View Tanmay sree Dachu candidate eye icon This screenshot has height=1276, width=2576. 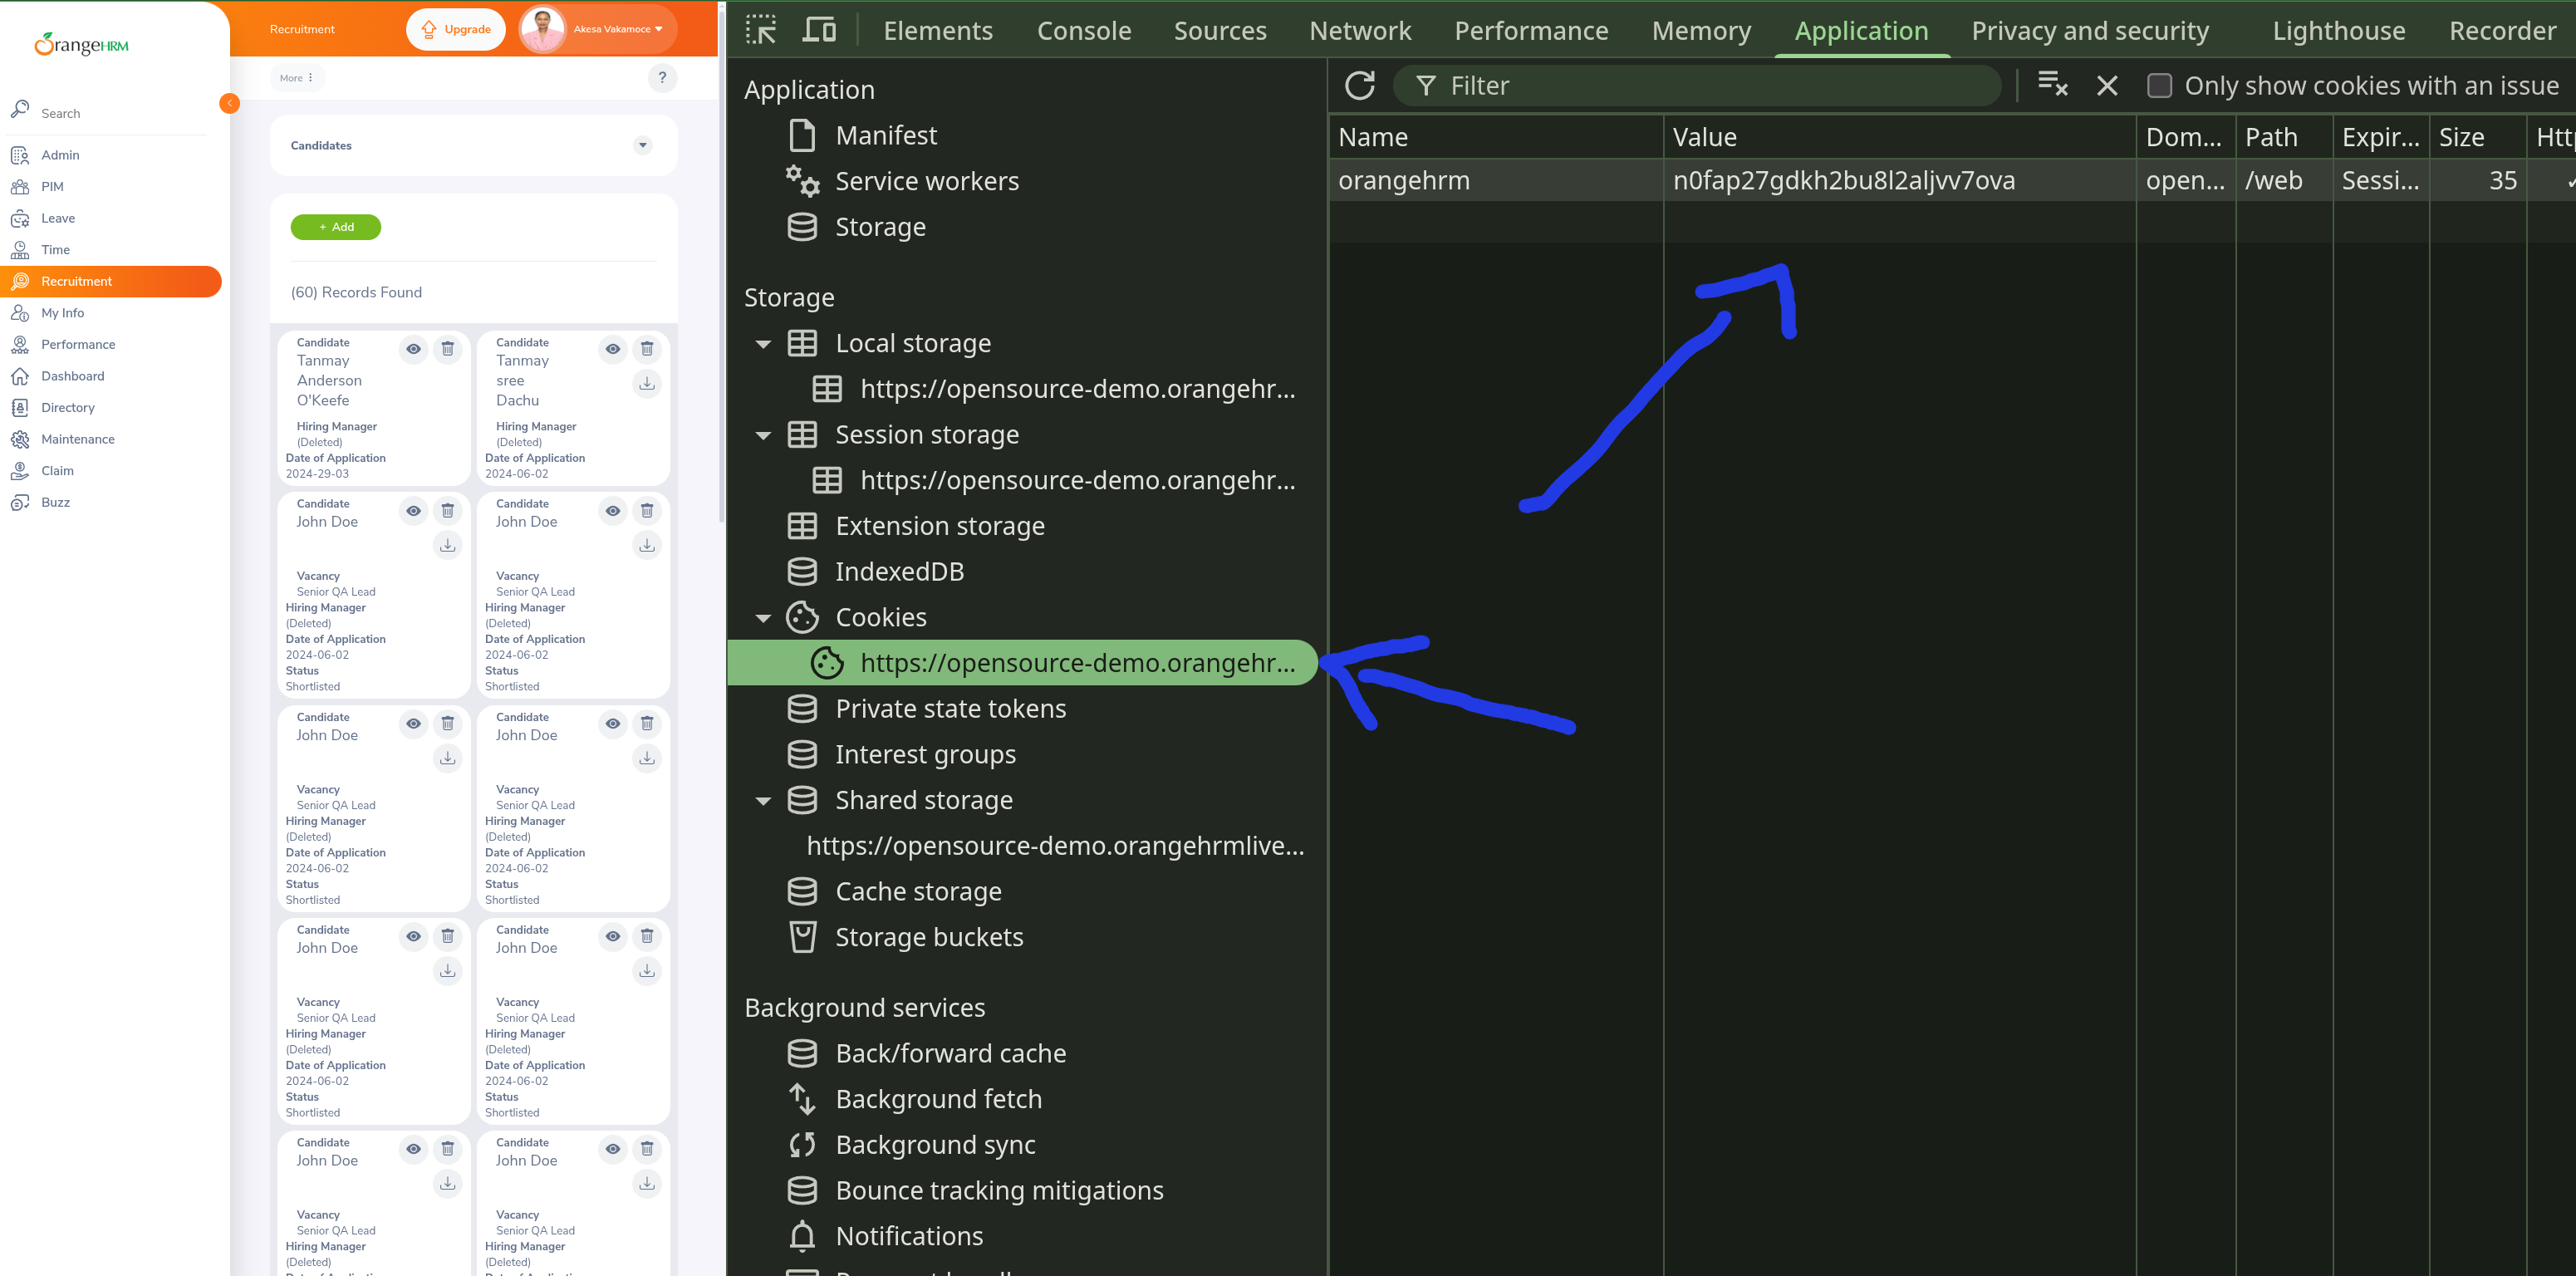pyautogui.click(x=613, y=349)
